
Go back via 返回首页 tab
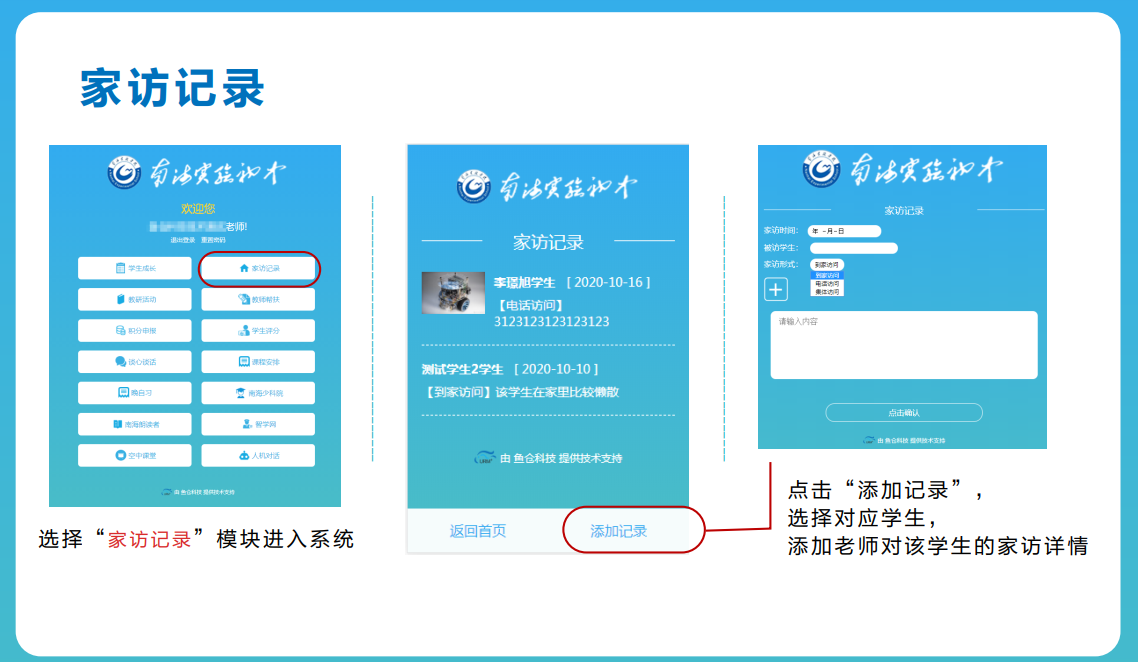[x=478, y=531]
